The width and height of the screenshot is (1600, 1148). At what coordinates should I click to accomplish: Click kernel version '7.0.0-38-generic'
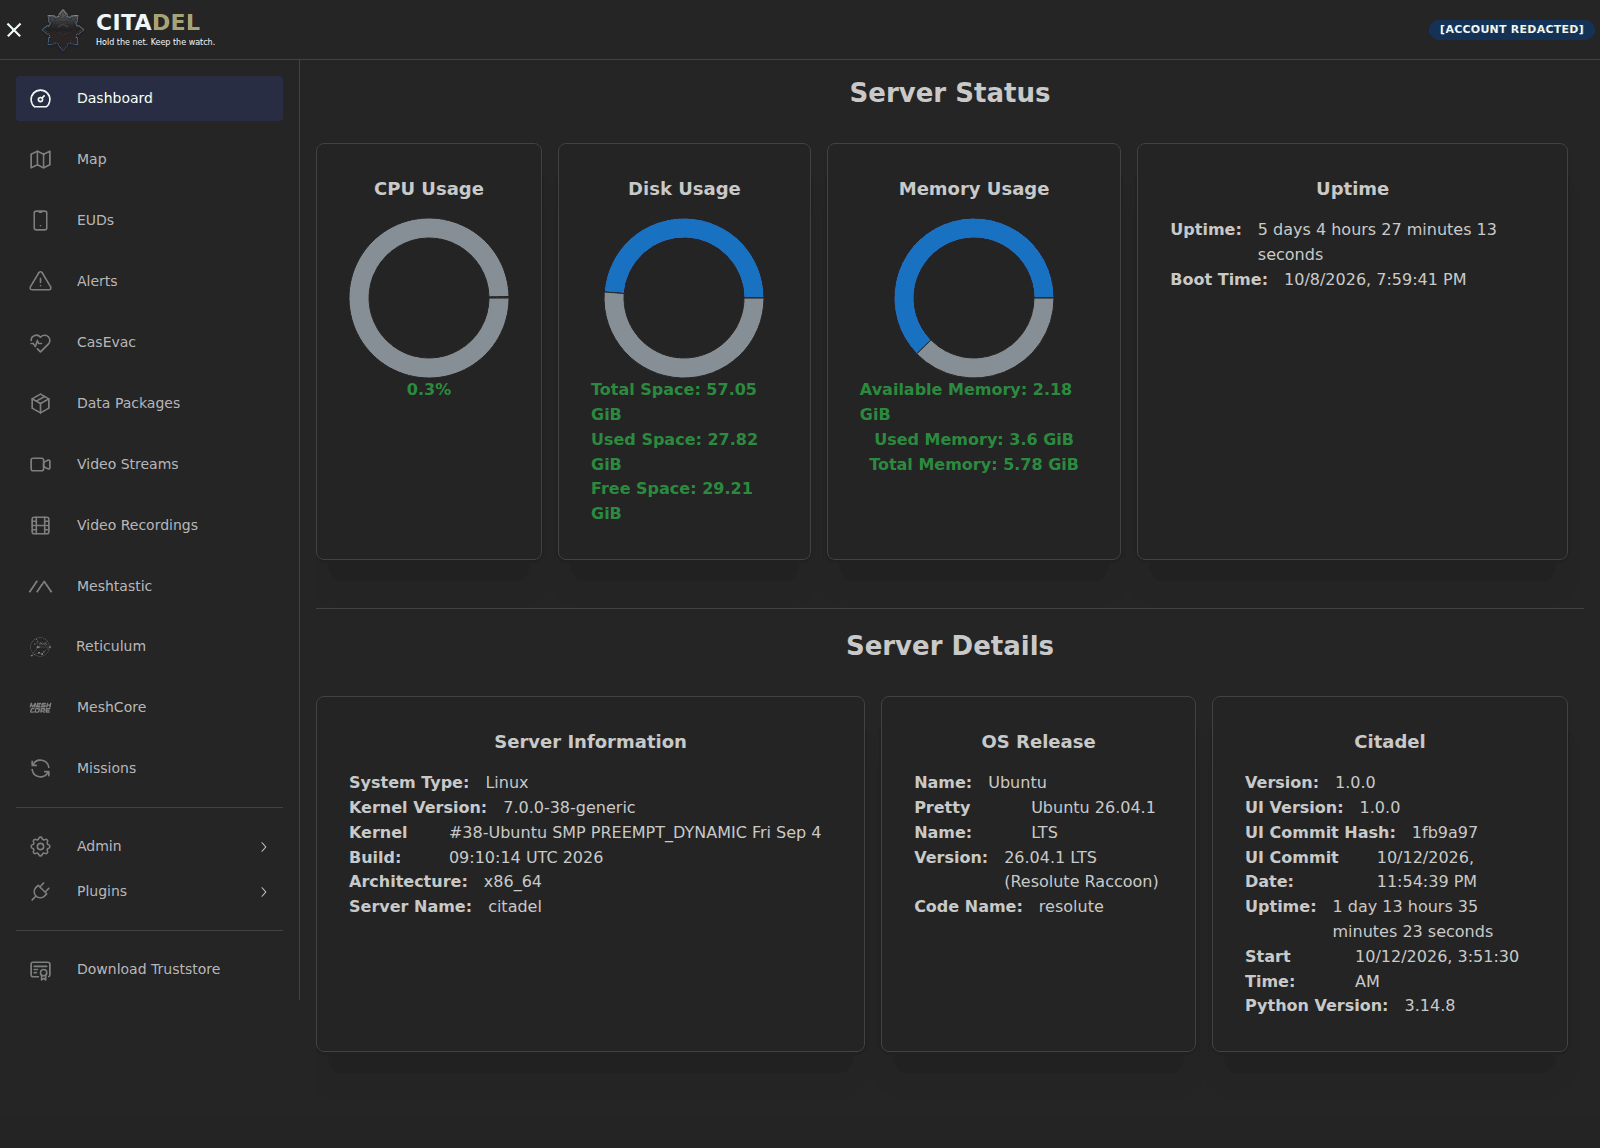point(569,807)
